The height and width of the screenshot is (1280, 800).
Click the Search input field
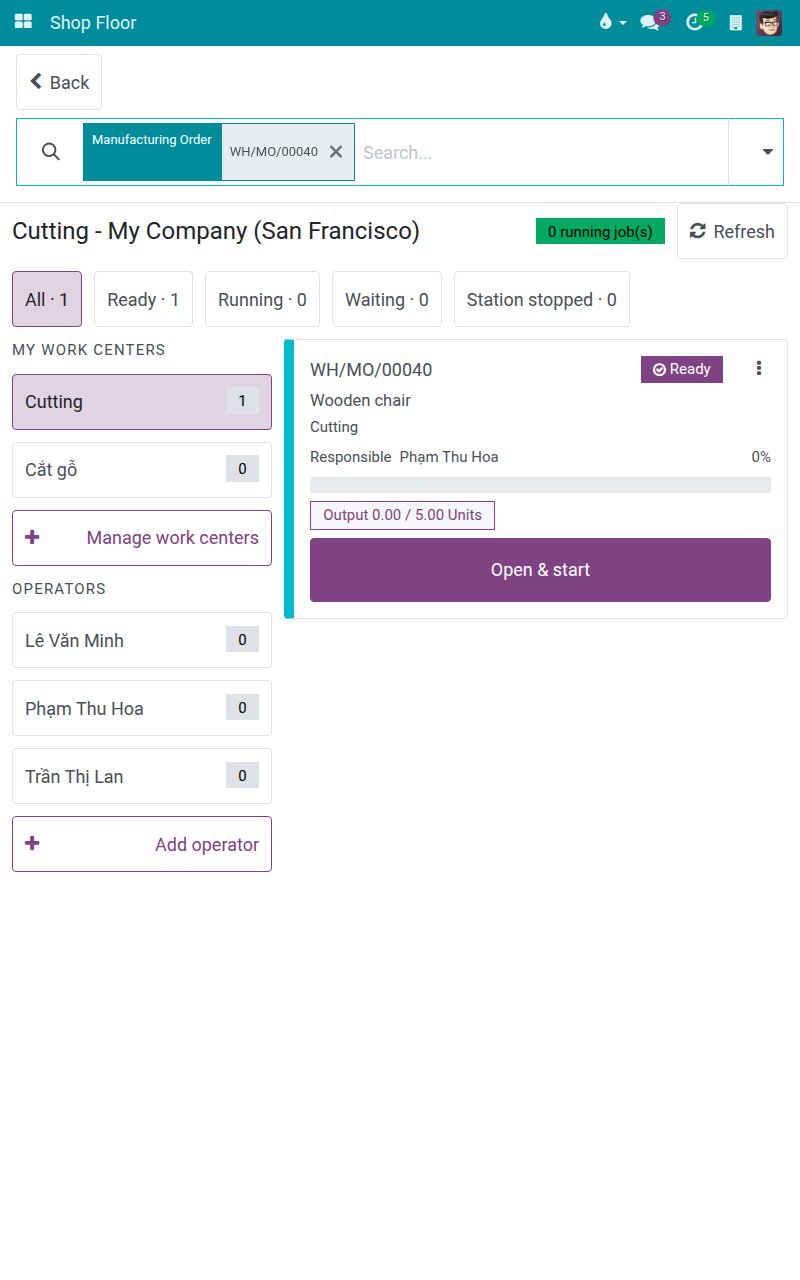pyautogui.click(x=541, y=152)
